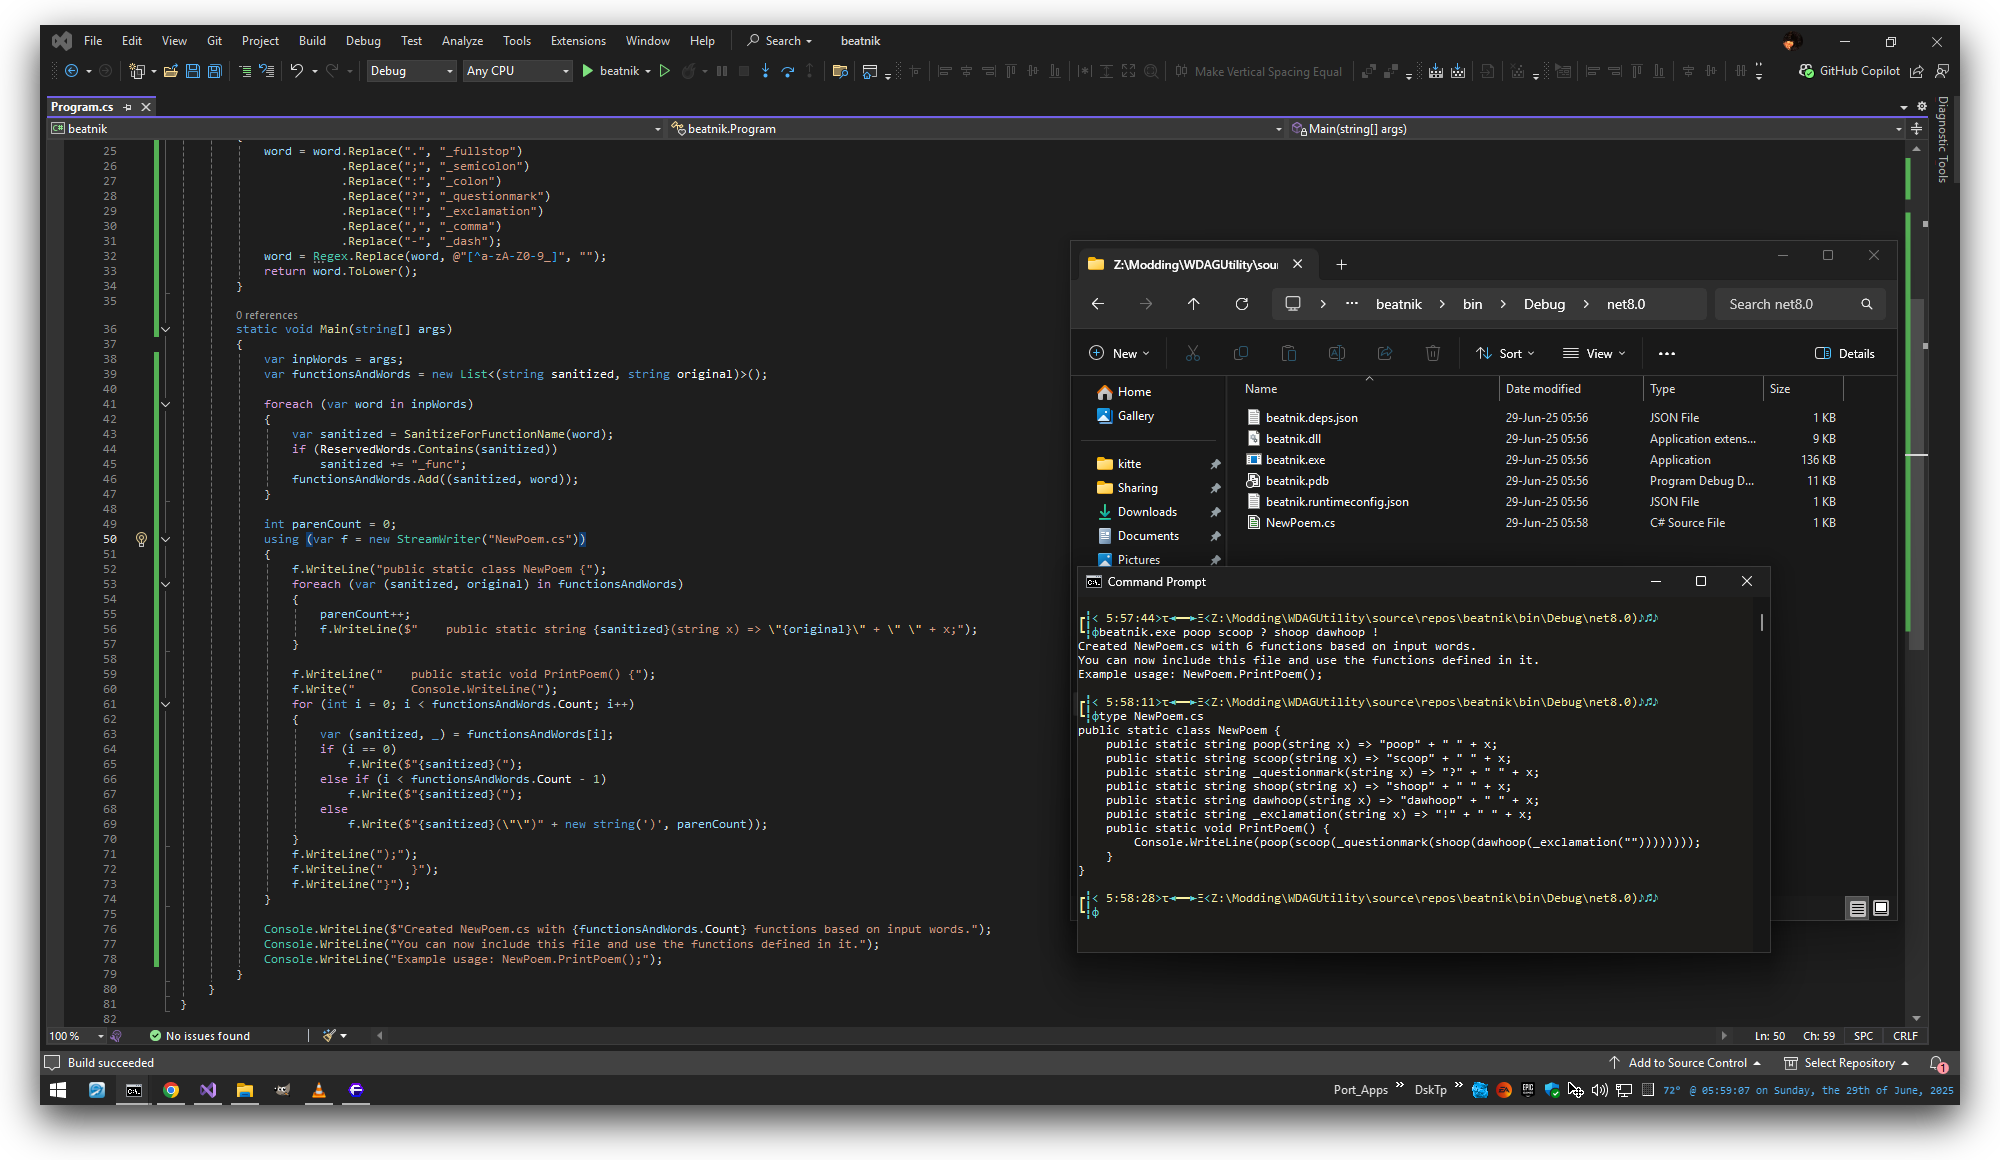Click Select Repository in the status bar
The height and width of the screenshot is (1160, 2000).
pyautogui.click(x=1847, y=1063)
